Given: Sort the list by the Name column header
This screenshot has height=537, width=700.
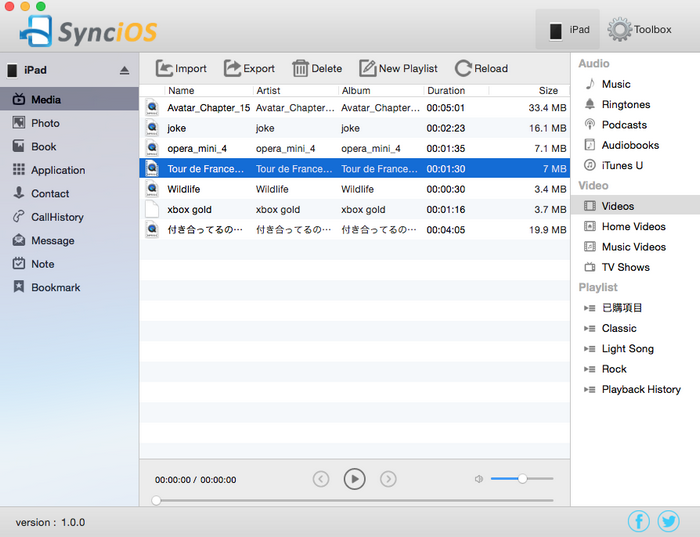Looking at the screenshot, I should [x=209, y=91].
